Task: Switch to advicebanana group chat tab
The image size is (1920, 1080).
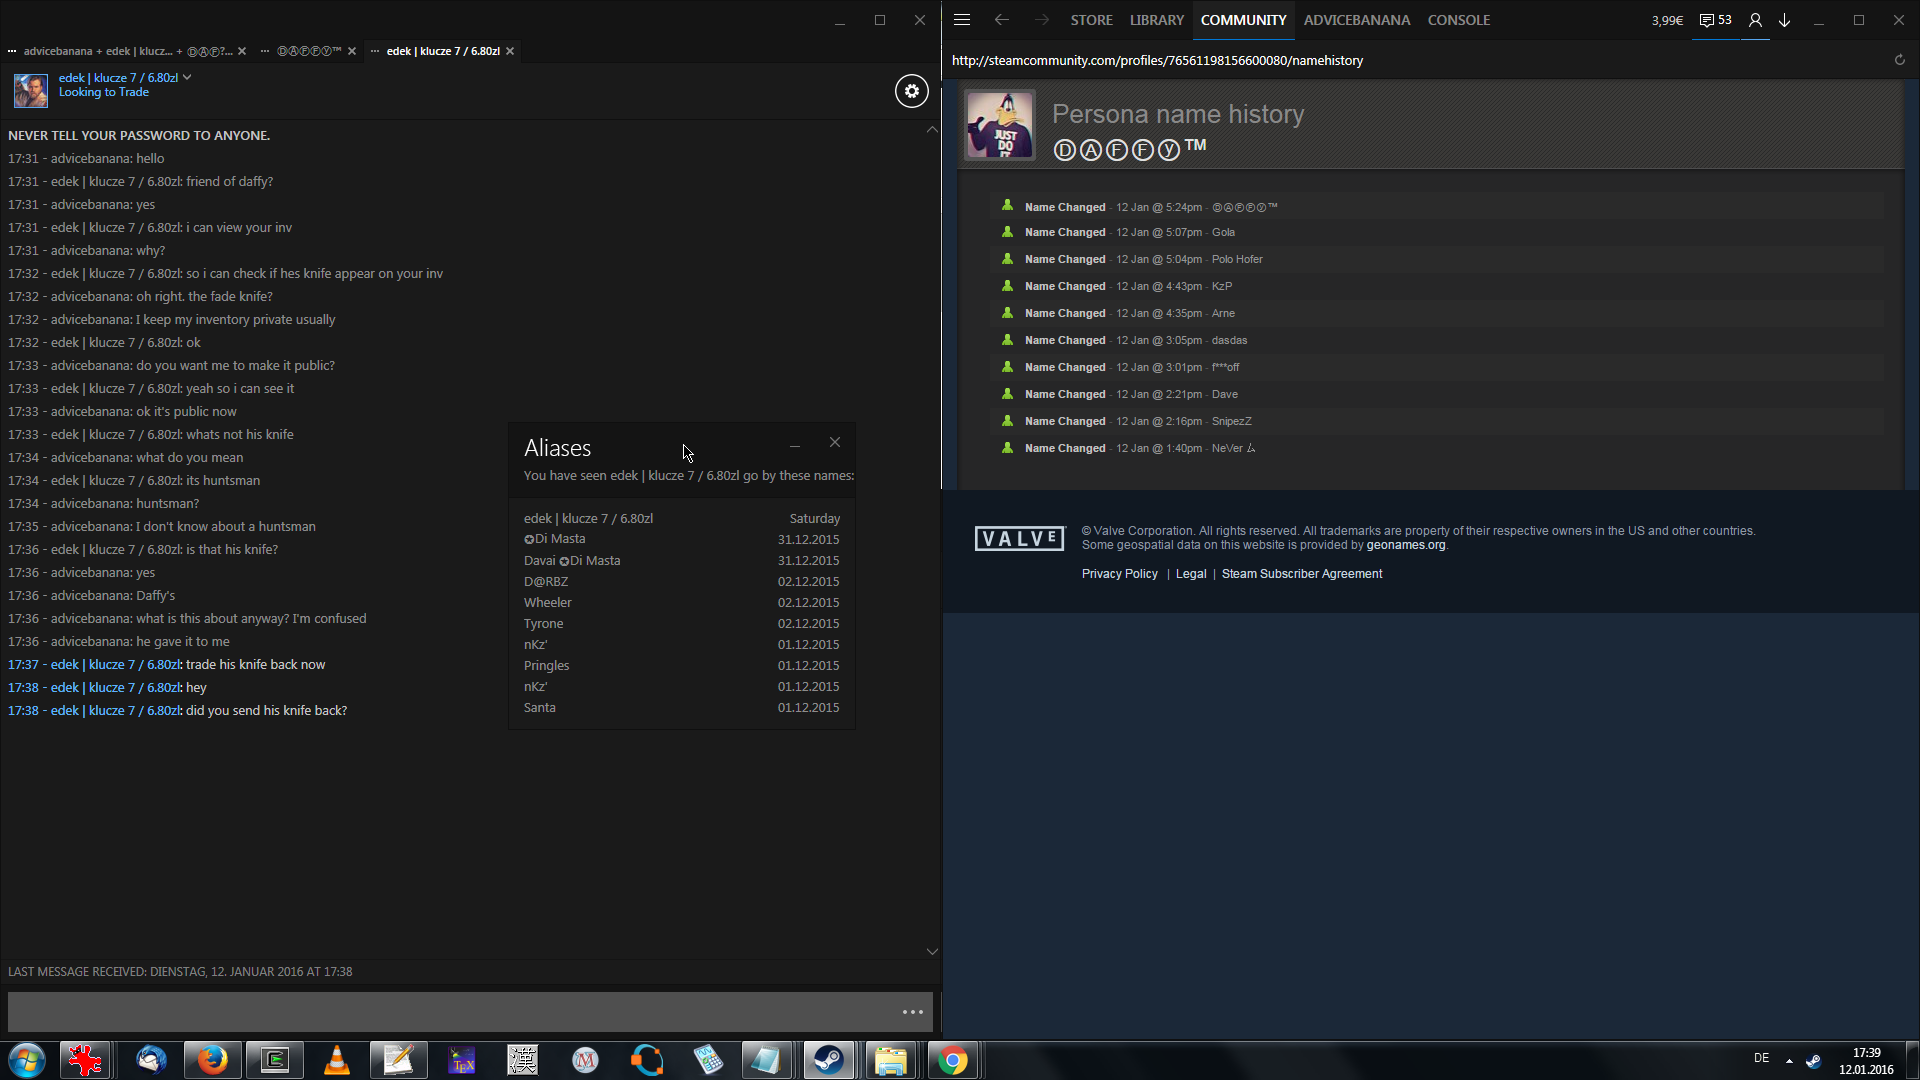Action: click(x=127, y=51)
